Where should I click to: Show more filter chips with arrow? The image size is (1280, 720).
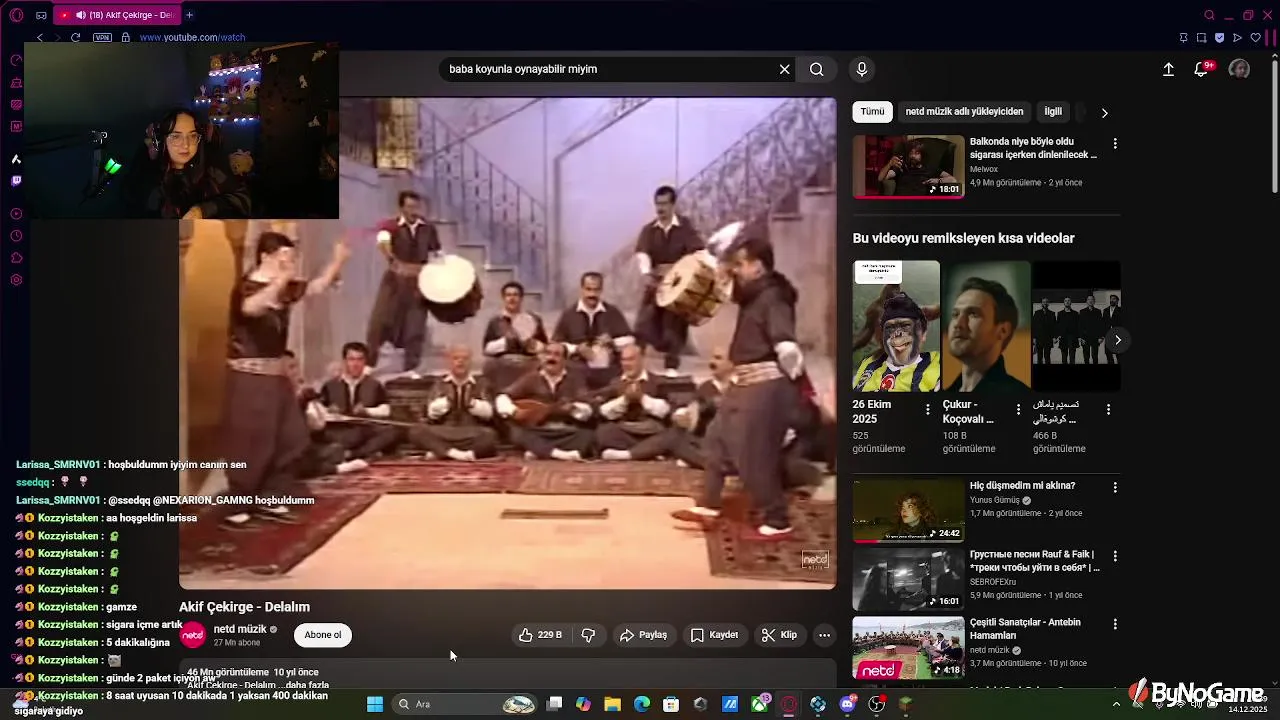(x=1104, y=113)
